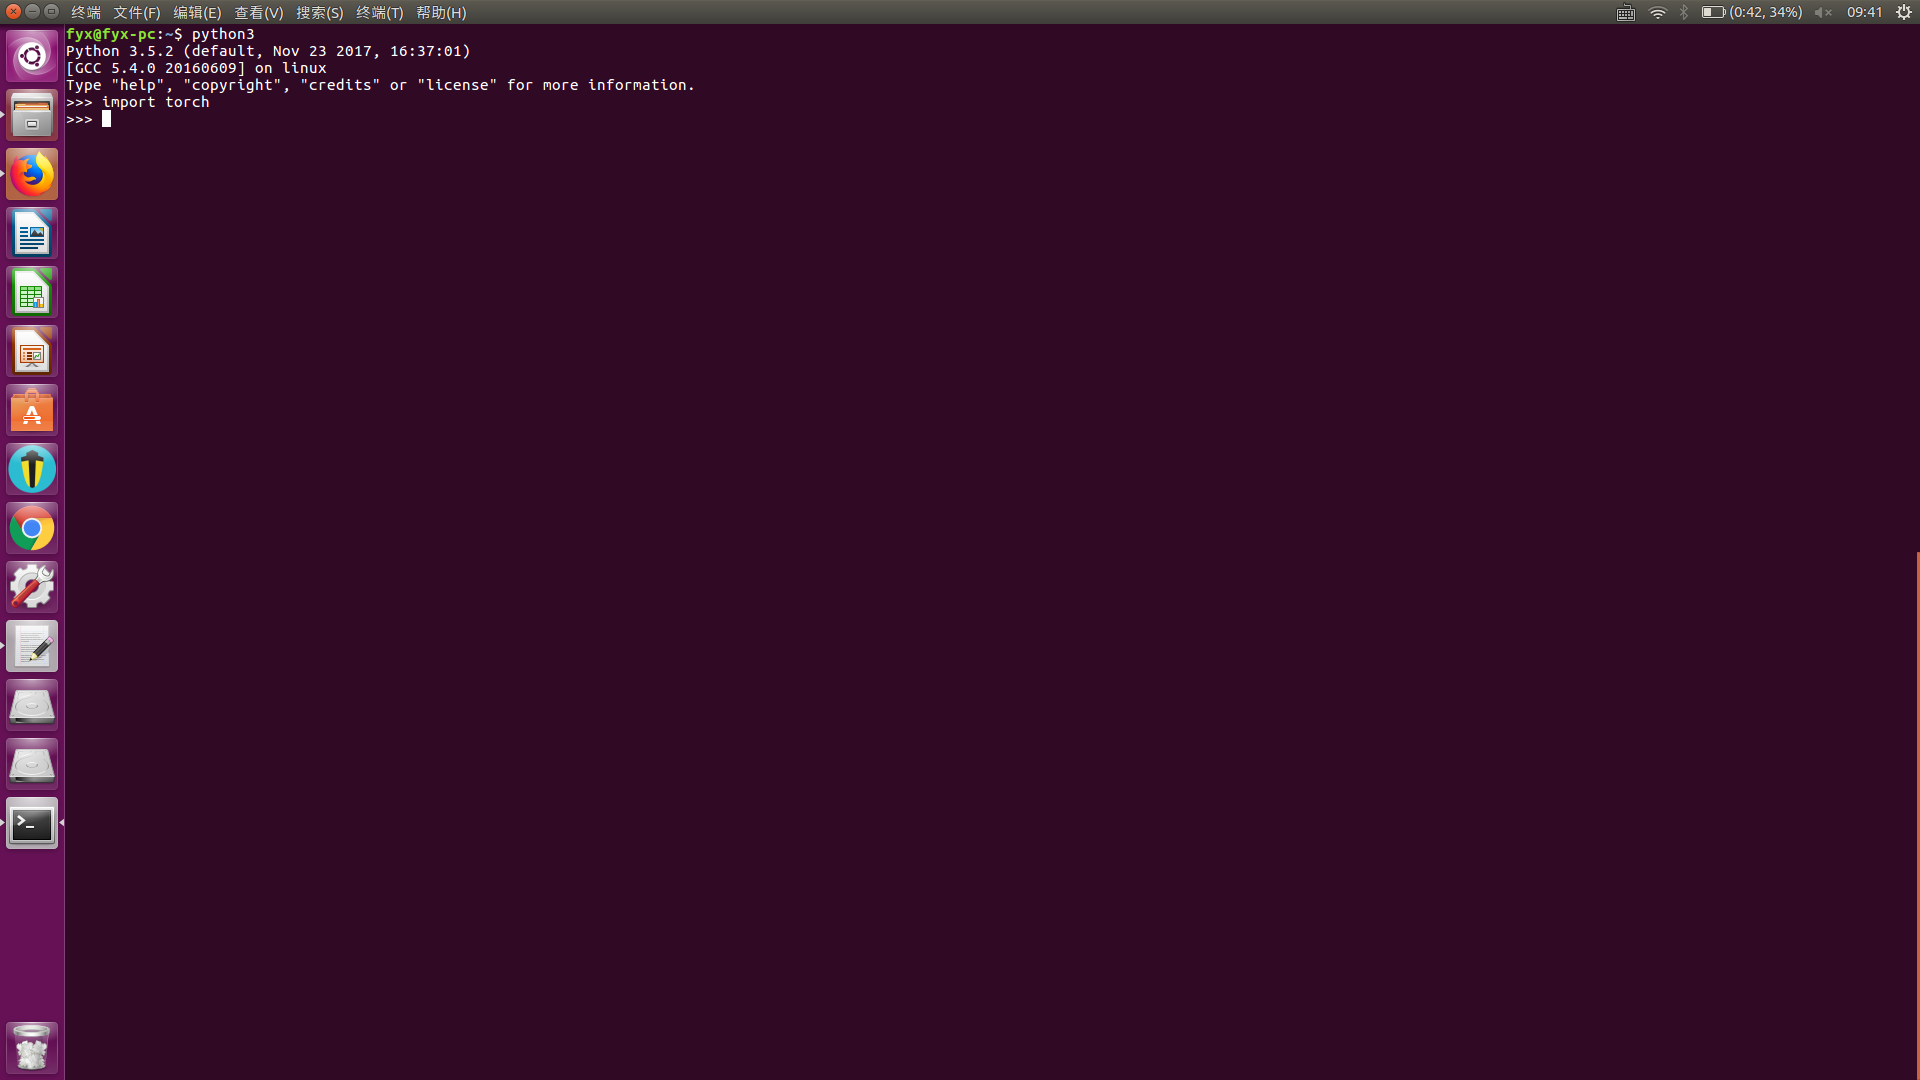Open the second disk drive icon
1920x1080 pixels.
pos(32,764)
